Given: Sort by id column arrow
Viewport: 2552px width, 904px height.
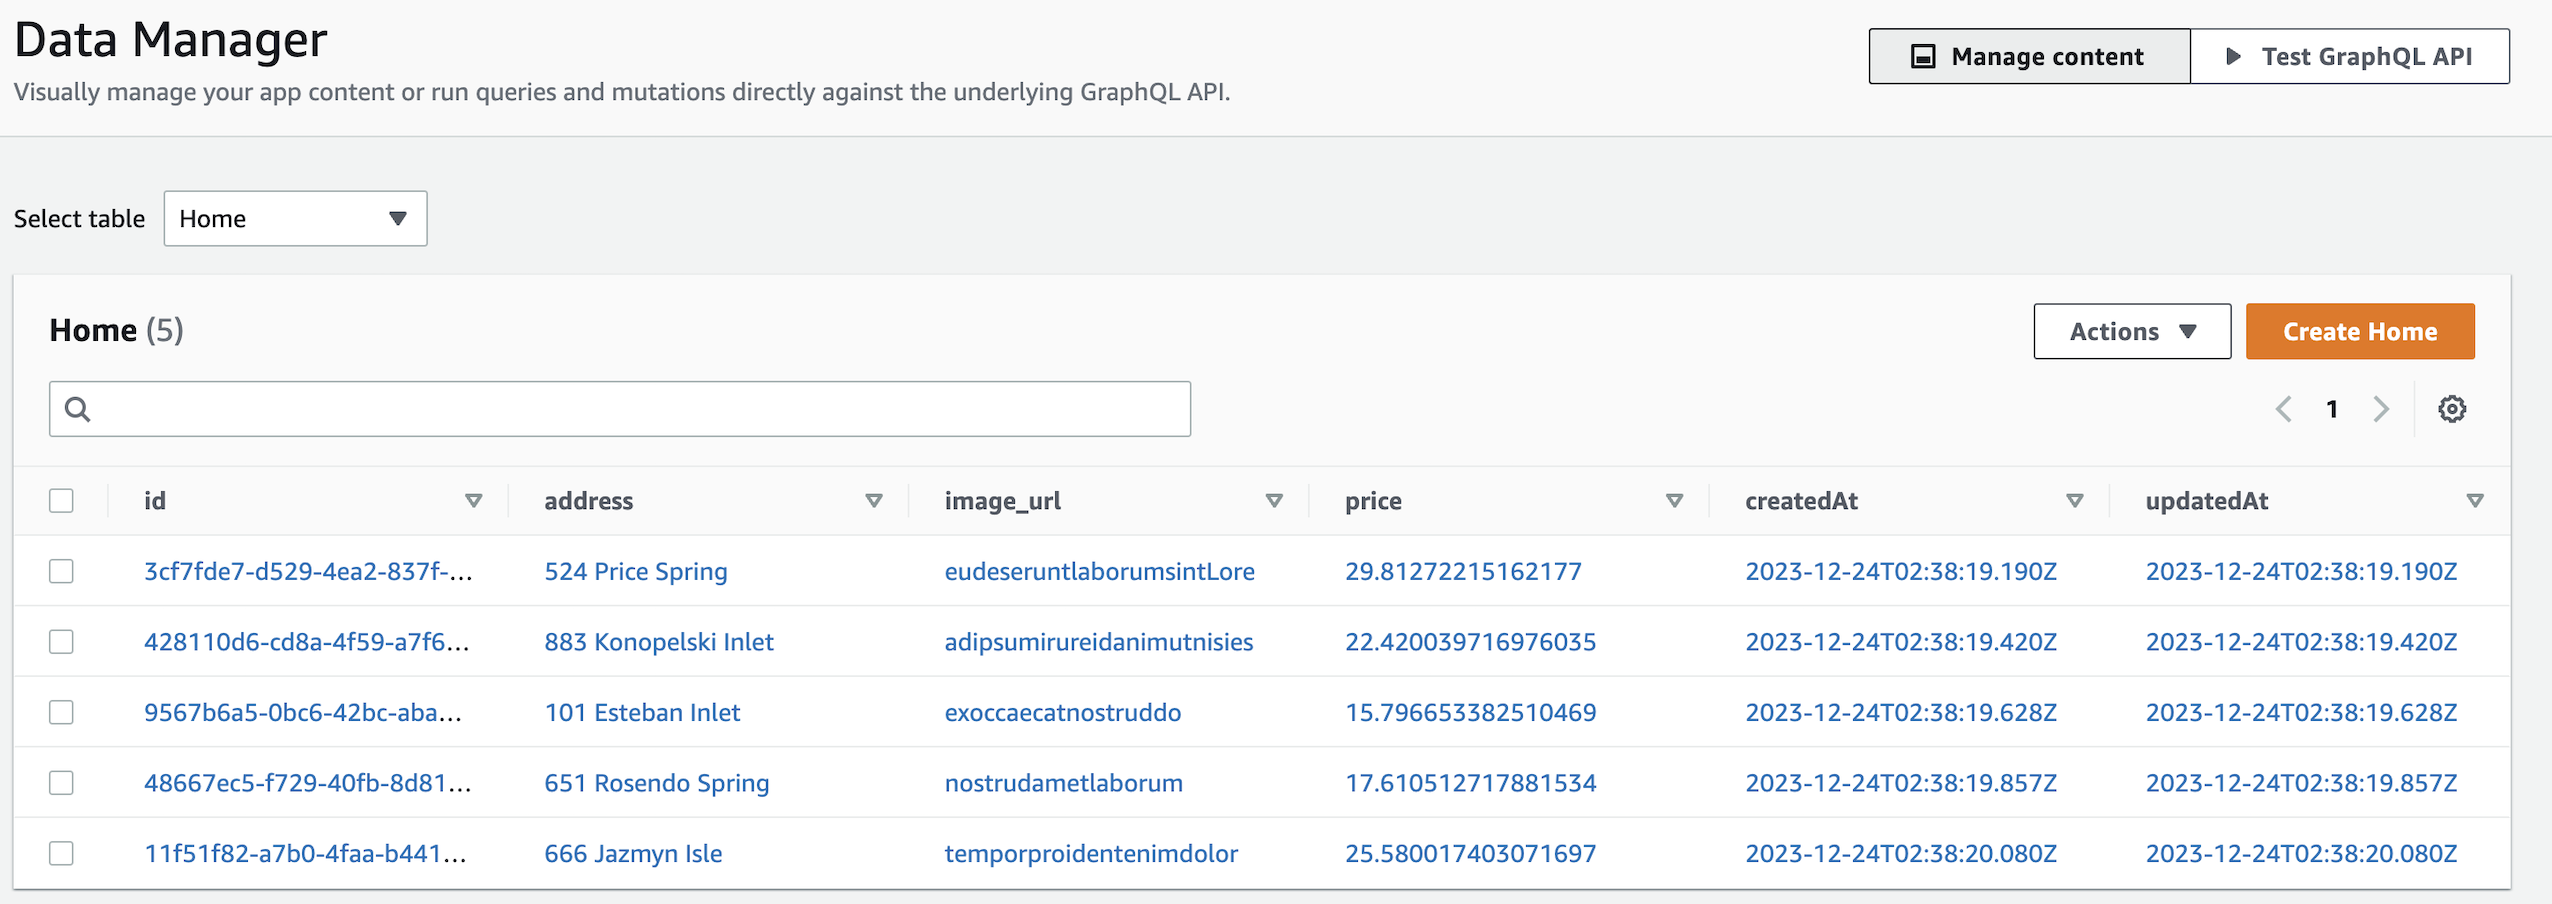Looking at the screenshot, I should pyautogui.click(x=474, y=501).
